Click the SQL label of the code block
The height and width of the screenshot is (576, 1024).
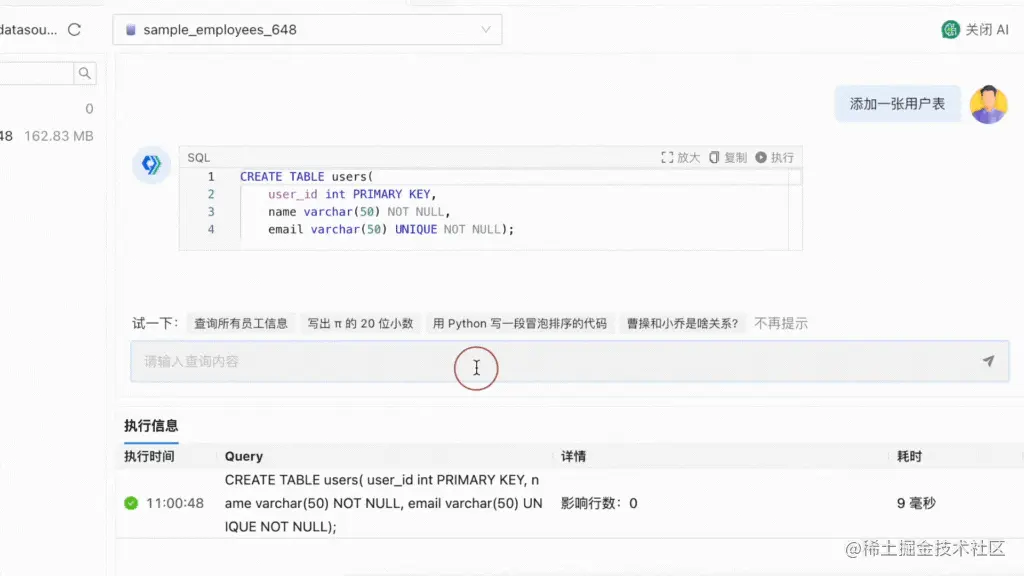click(x=199, y=157)
